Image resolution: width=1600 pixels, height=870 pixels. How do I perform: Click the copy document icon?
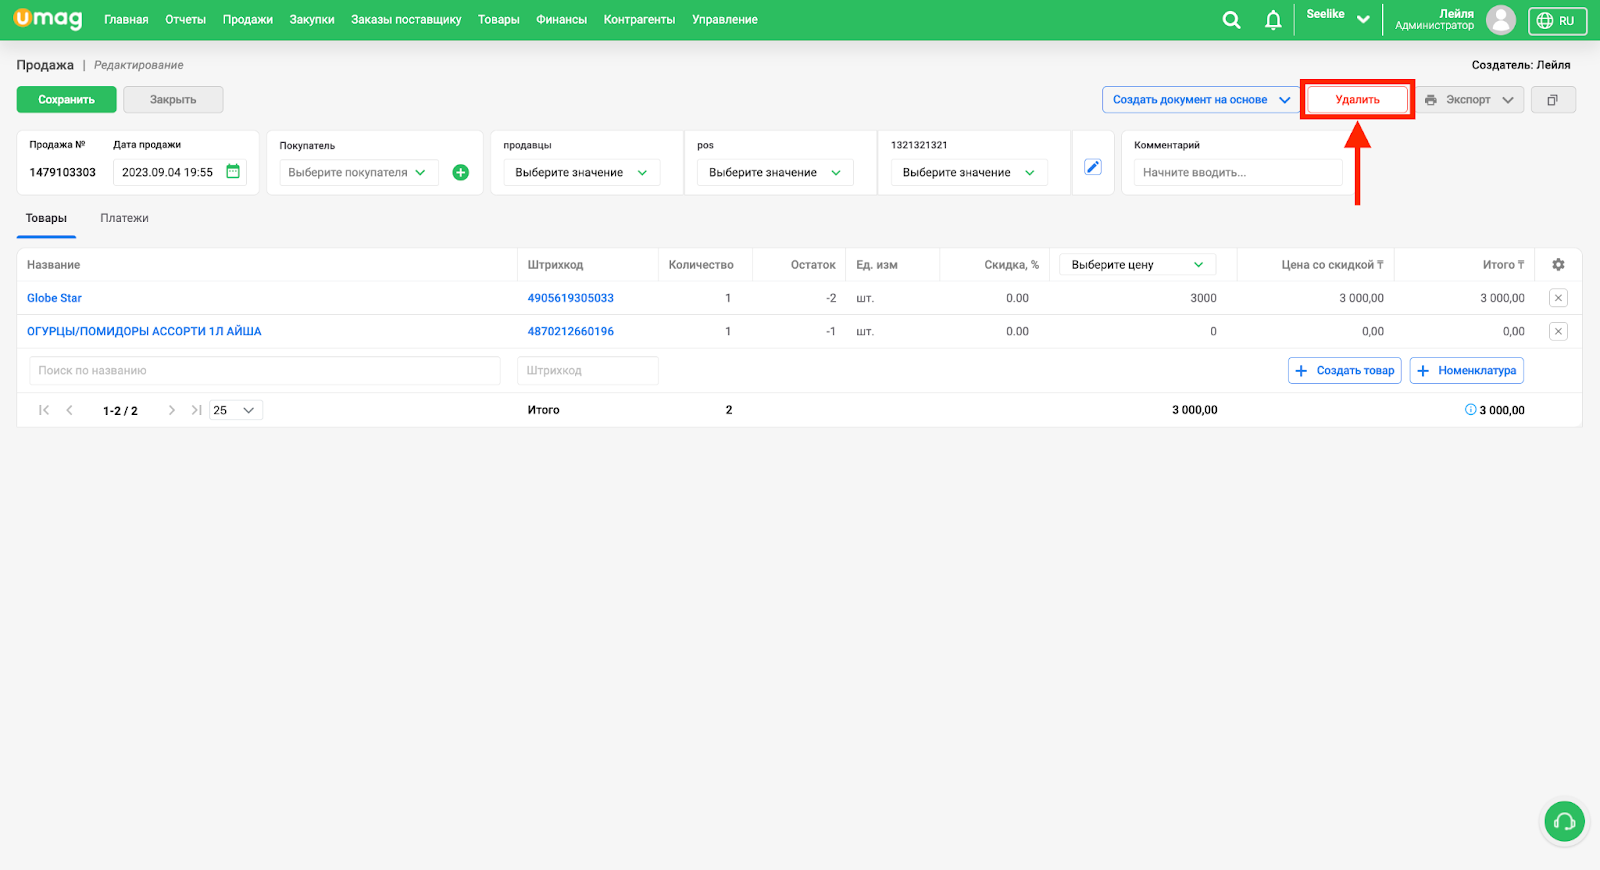pyautogui.click(x=1553, y=100)
